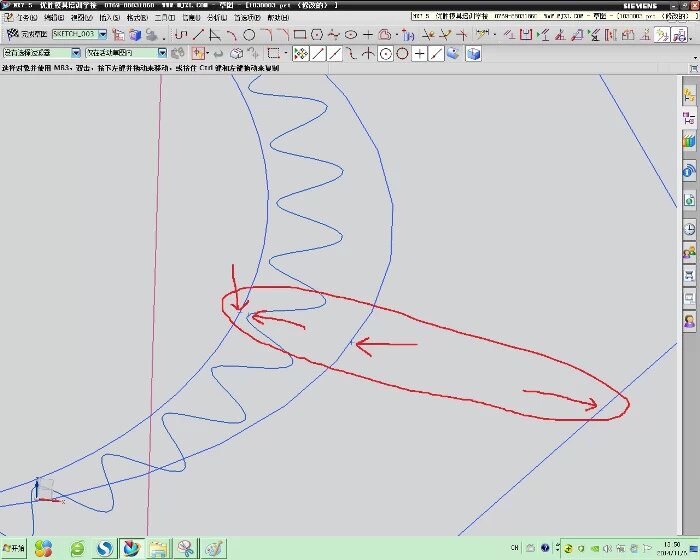
Task: Toggle the Existing Point snap
Action: [419, 54]
